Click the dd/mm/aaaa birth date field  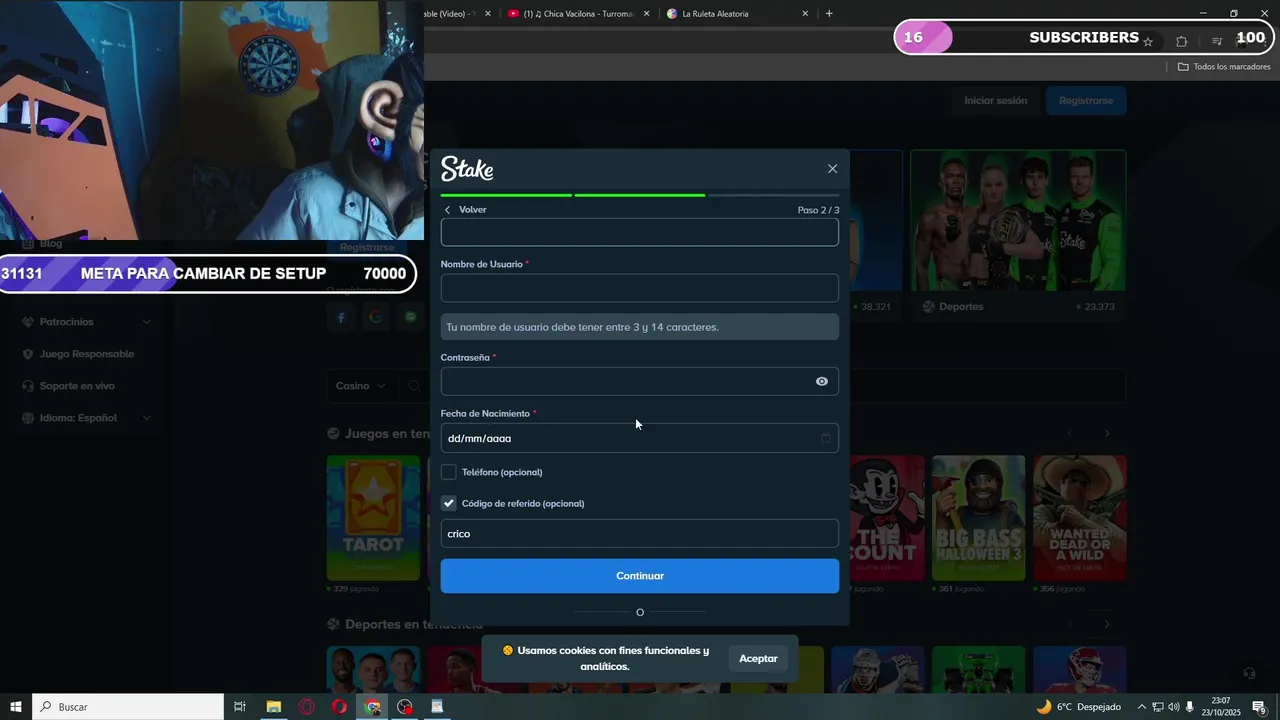click(640, 438)
